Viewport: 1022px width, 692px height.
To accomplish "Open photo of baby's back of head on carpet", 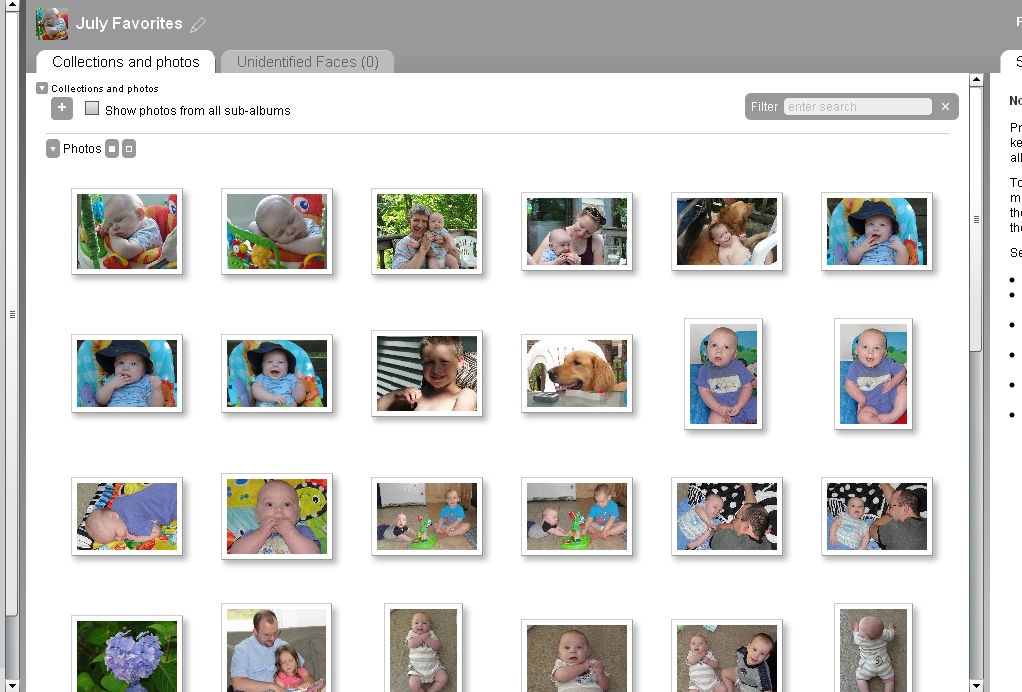I will [873, 648].
